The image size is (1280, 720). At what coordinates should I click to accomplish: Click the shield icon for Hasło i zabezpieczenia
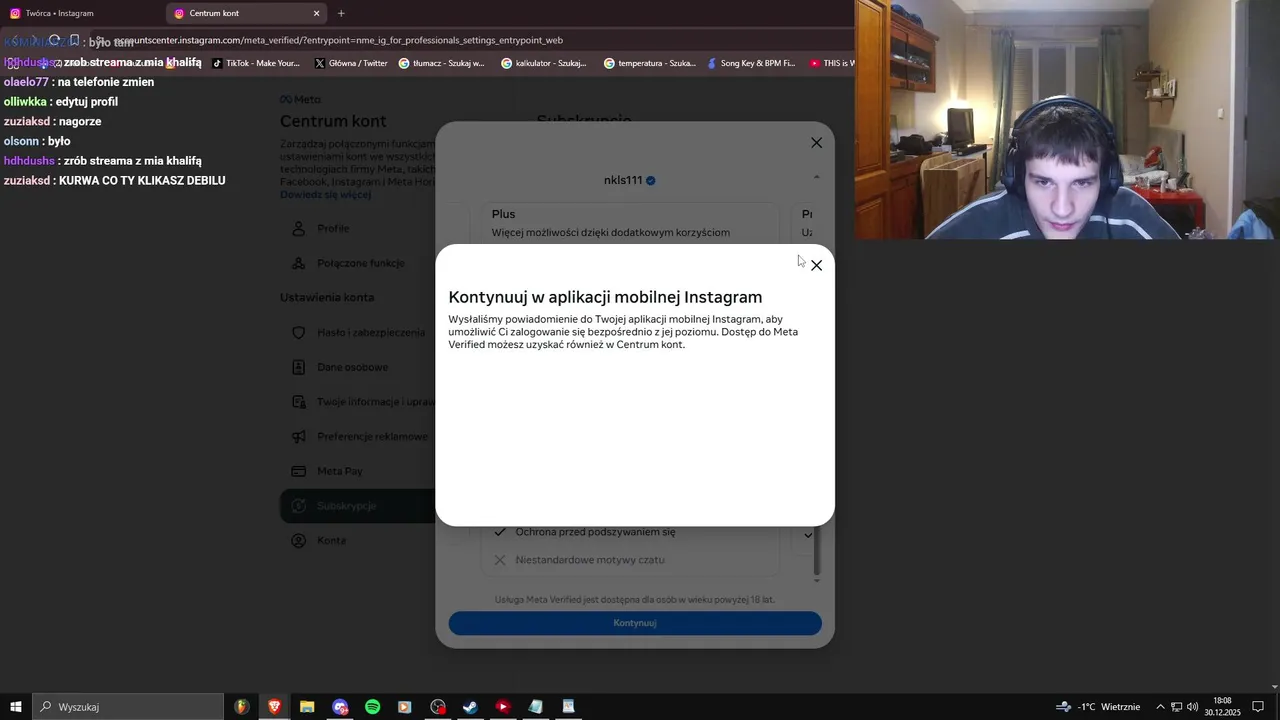298,332
